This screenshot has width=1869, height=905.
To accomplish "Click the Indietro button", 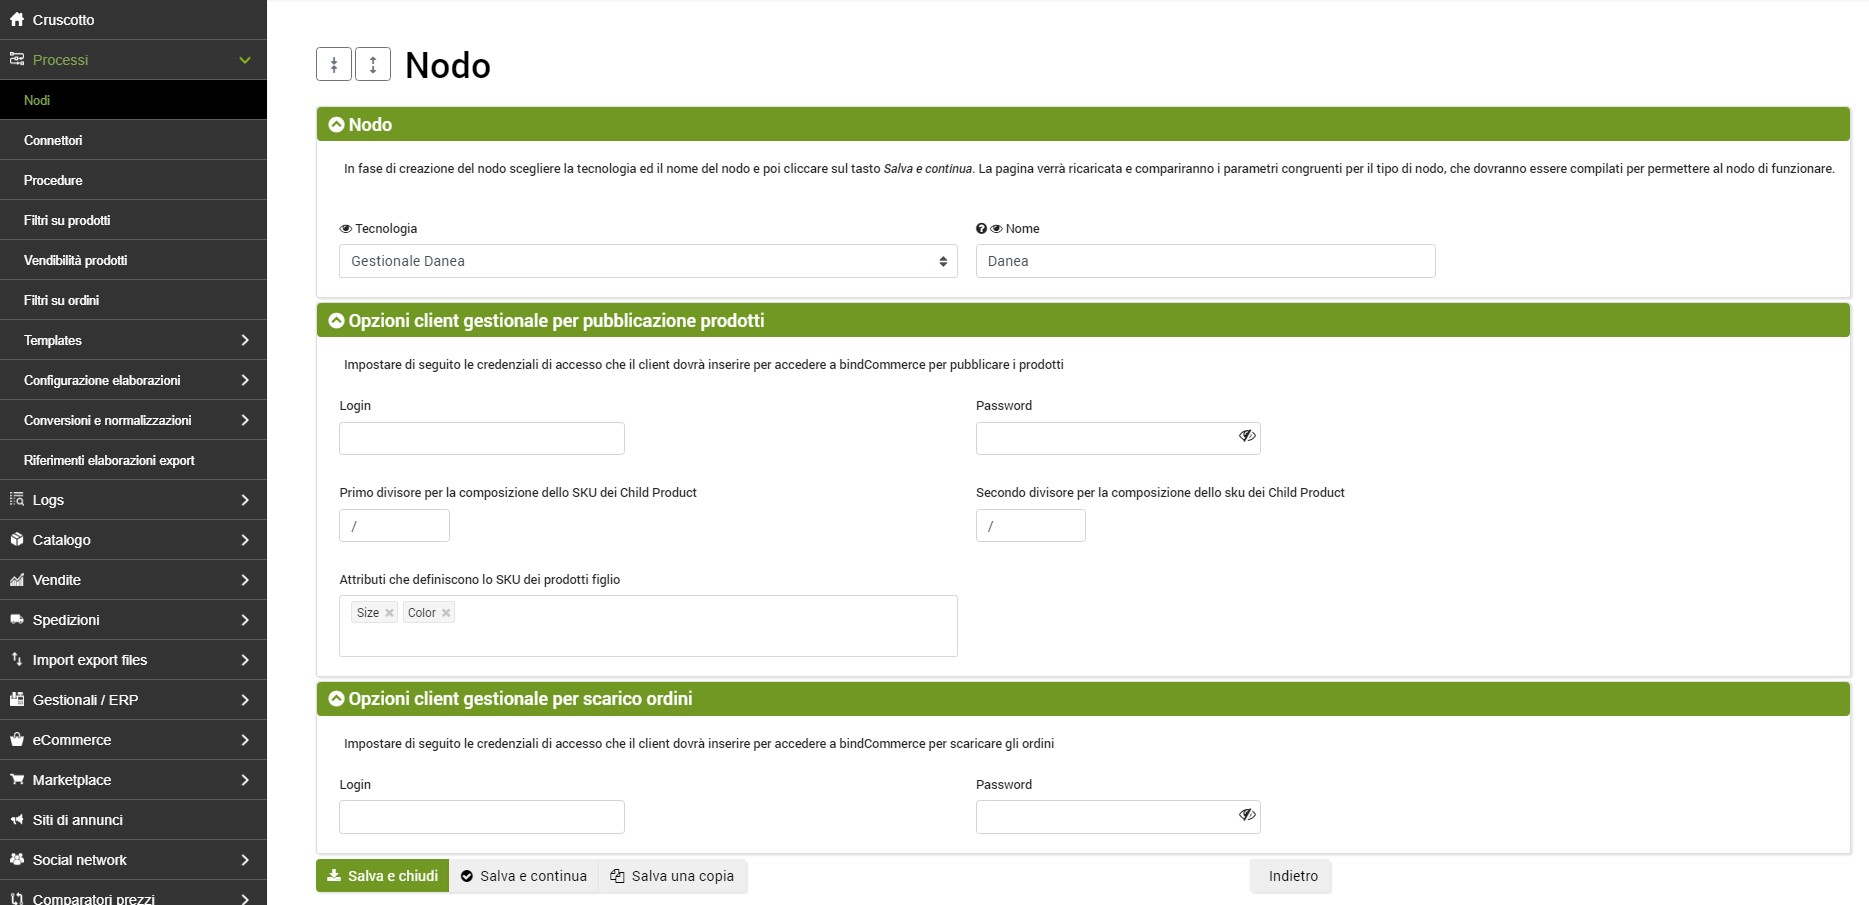I will point(1291,876).
